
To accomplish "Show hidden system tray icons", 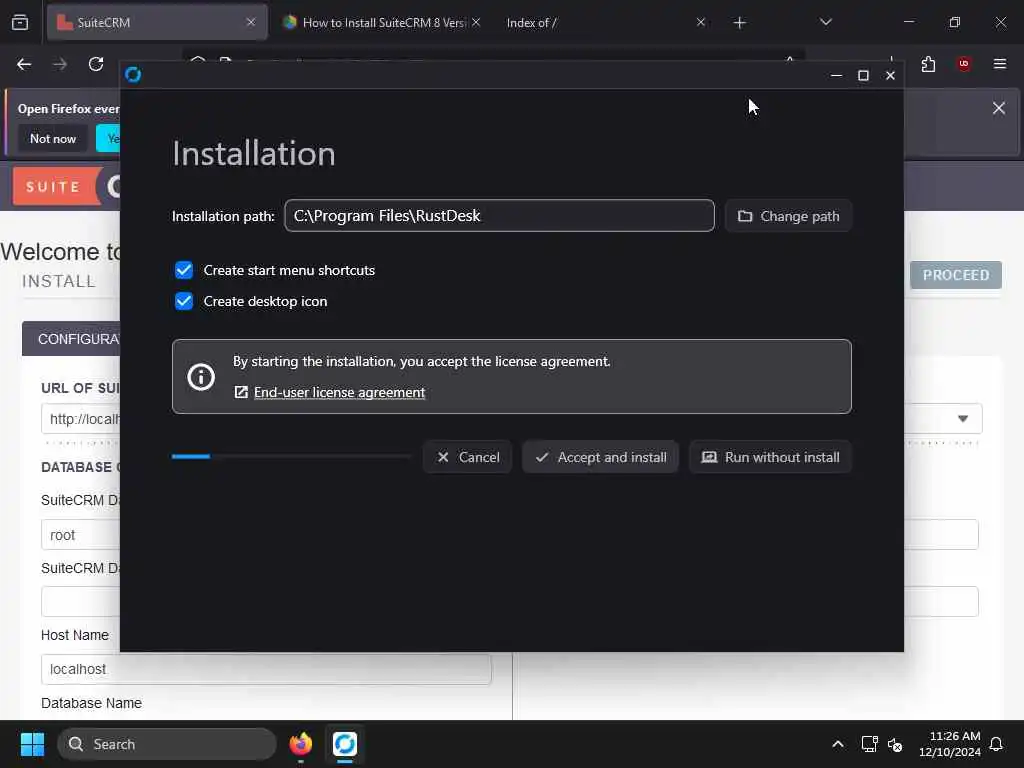I will click(838, 744).
